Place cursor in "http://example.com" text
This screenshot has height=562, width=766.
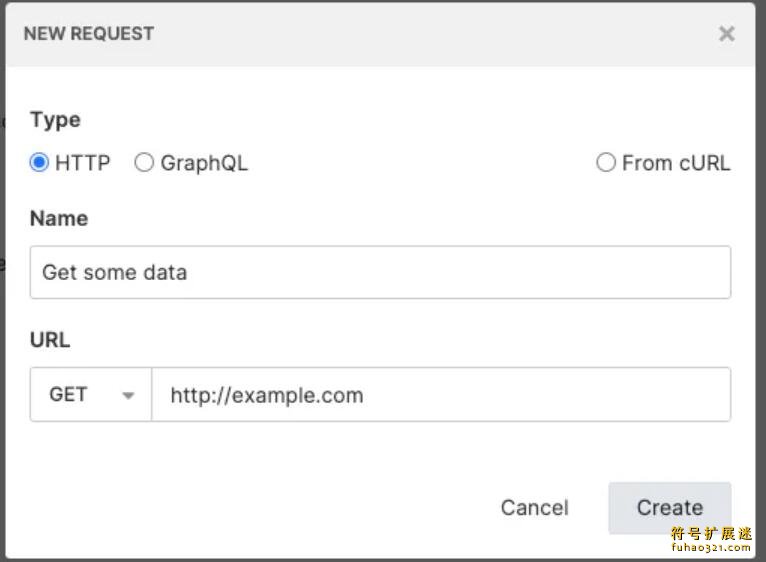coord(267,395)
